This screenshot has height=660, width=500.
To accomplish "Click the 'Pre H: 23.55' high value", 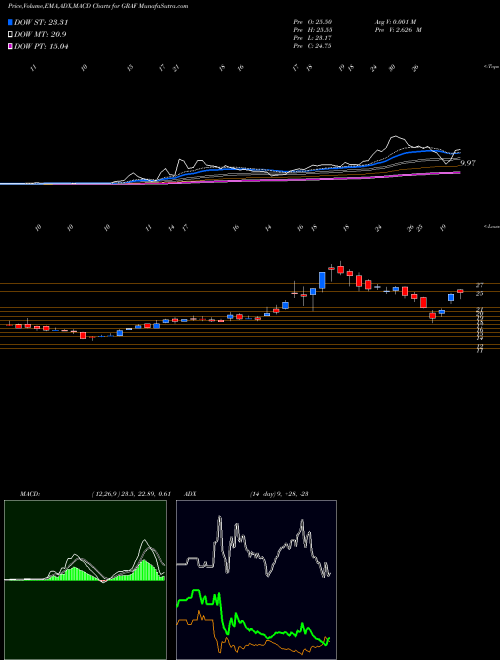I will pyautogui.click(x=314, y=30).
